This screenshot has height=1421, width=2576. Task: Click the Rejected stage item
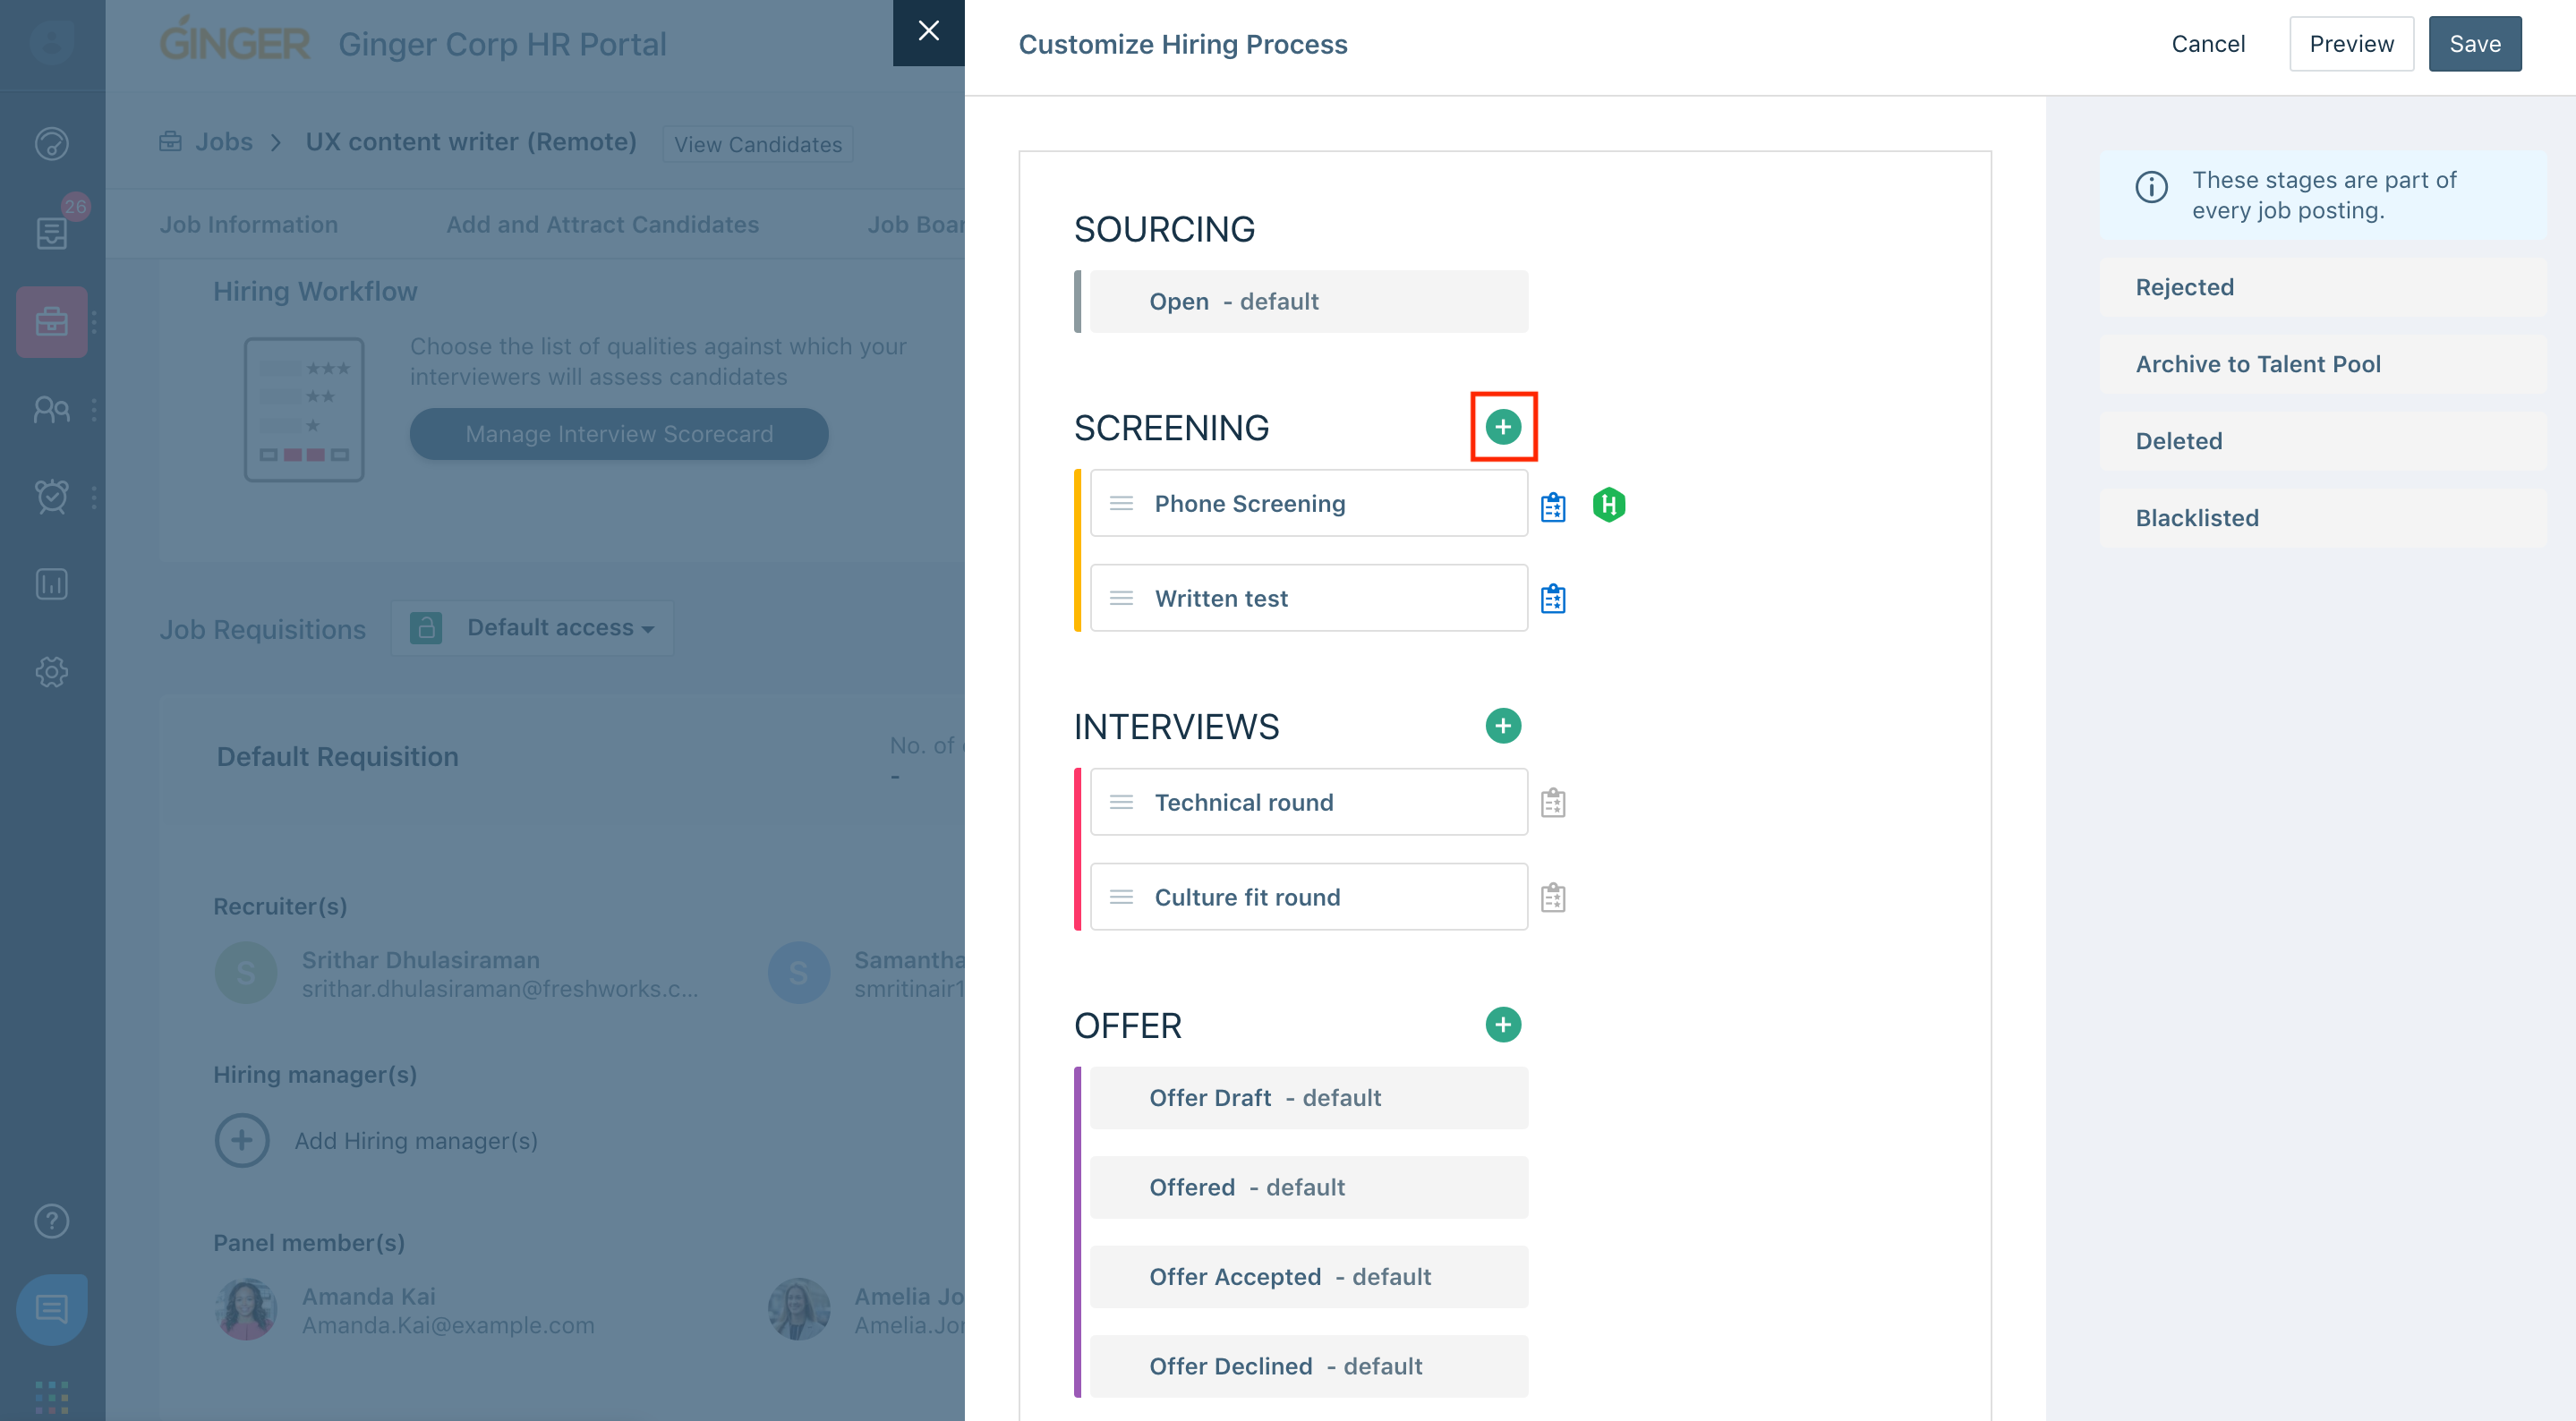click(2323, 288)
